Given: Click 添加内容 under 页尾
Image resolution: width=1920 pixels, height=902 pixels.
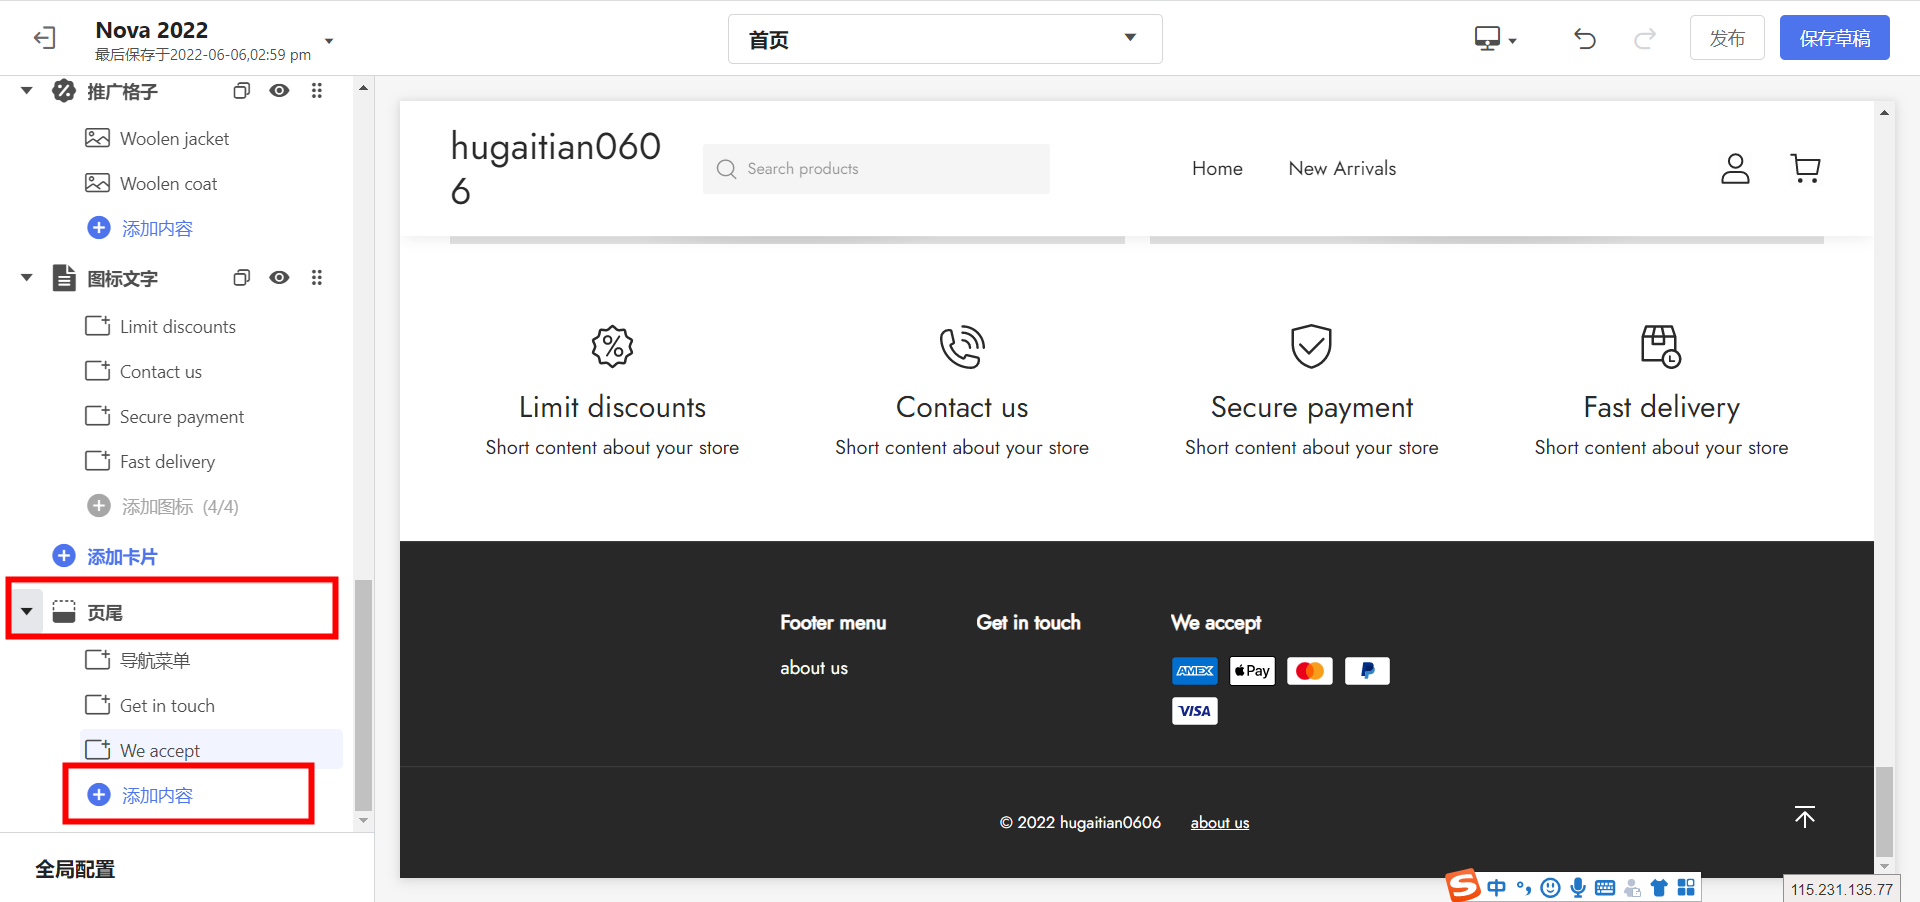Looking at the screenshot, I should pos(140,795).
